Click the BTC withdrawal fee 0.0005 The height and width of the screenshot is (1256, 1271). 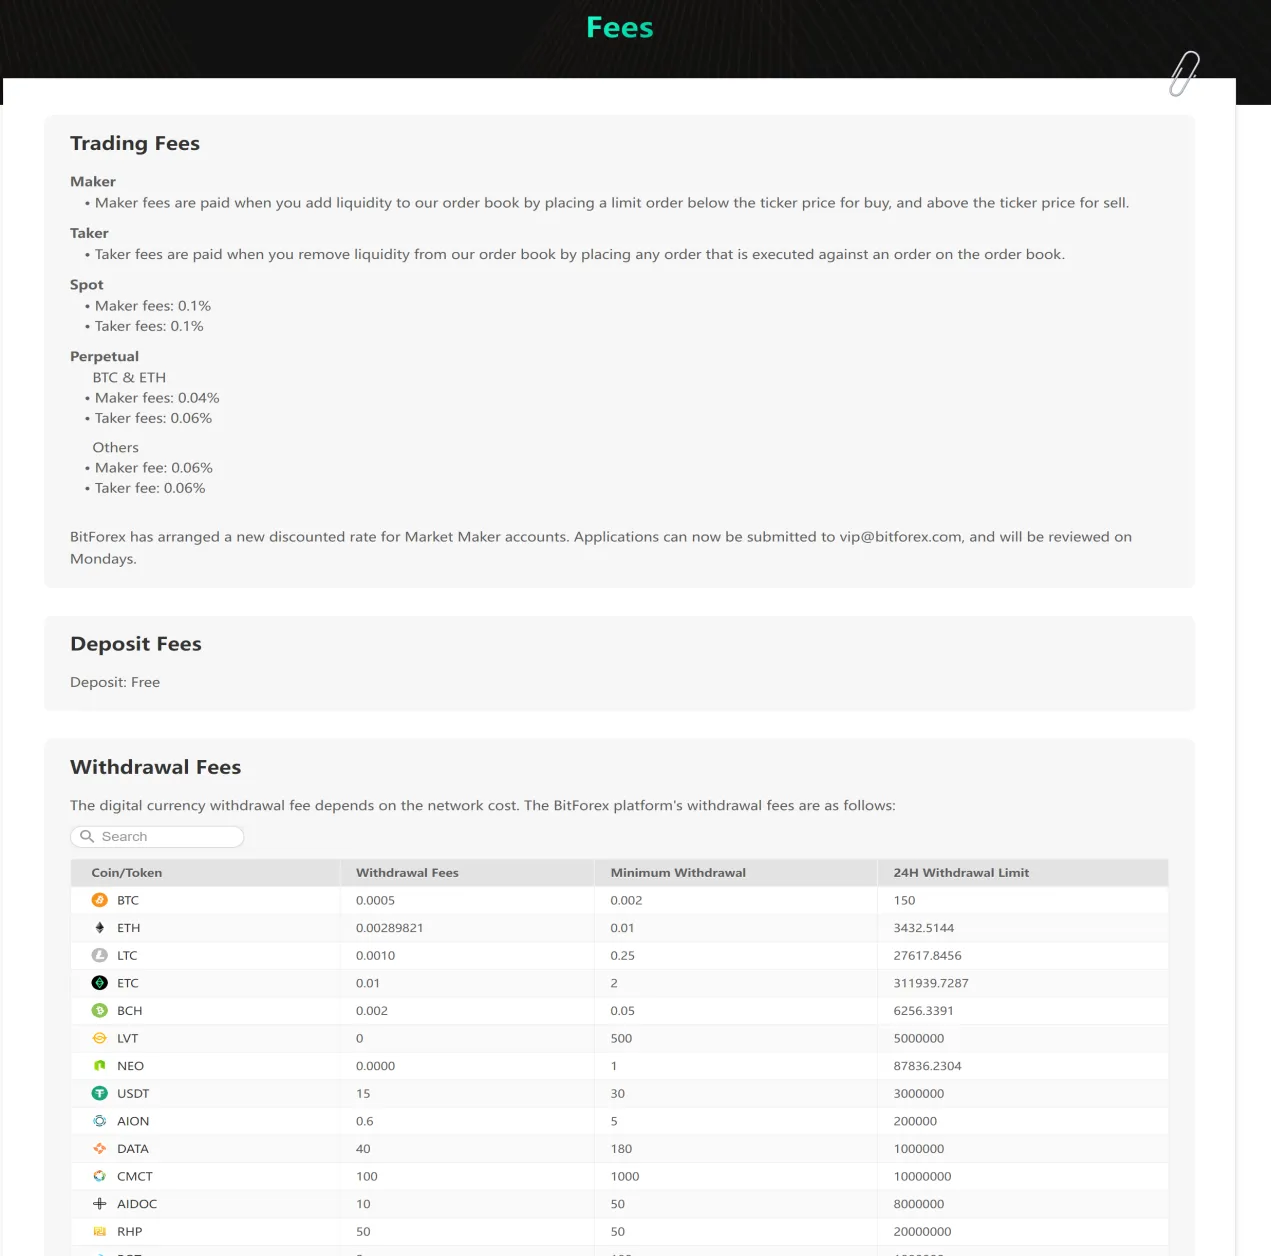pos(376,900)
